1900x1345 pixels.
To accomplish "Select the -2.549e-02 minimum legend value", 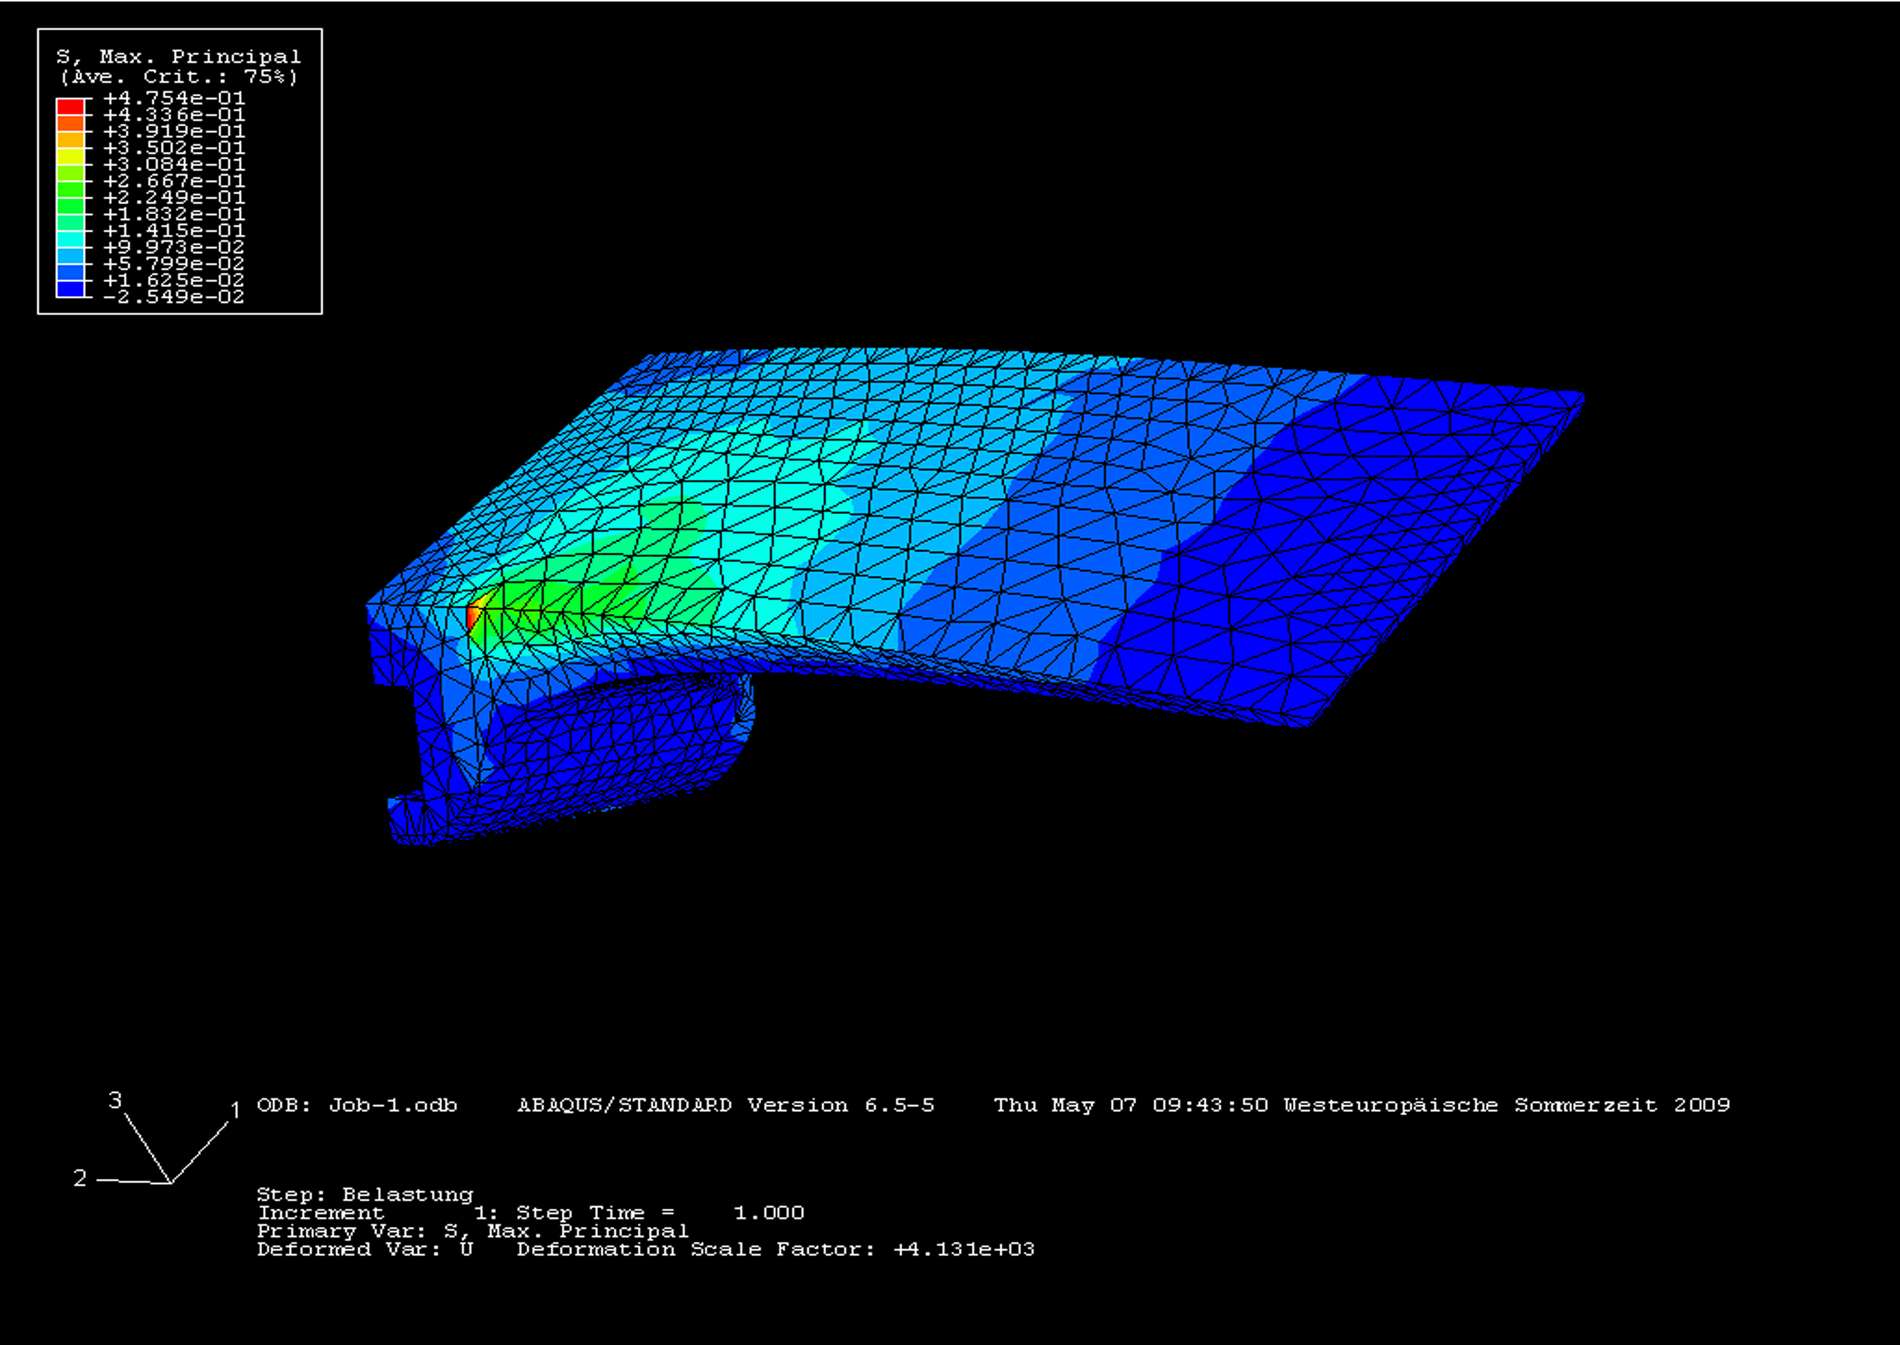I will point(173,297).
